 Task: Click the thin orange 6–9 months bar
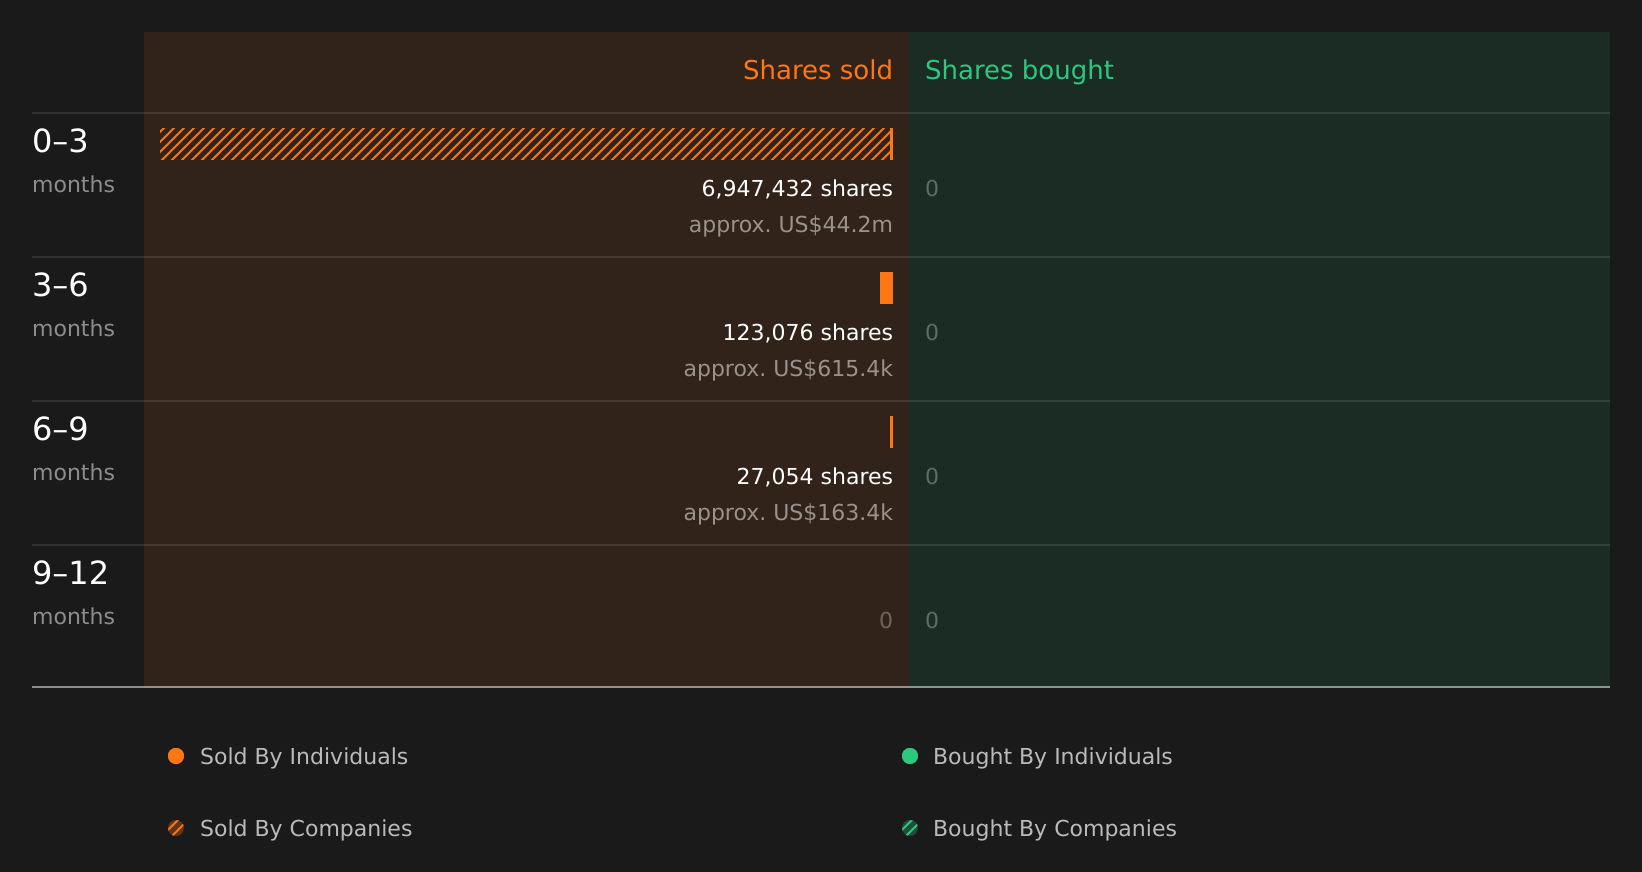(x=891, y=432)
